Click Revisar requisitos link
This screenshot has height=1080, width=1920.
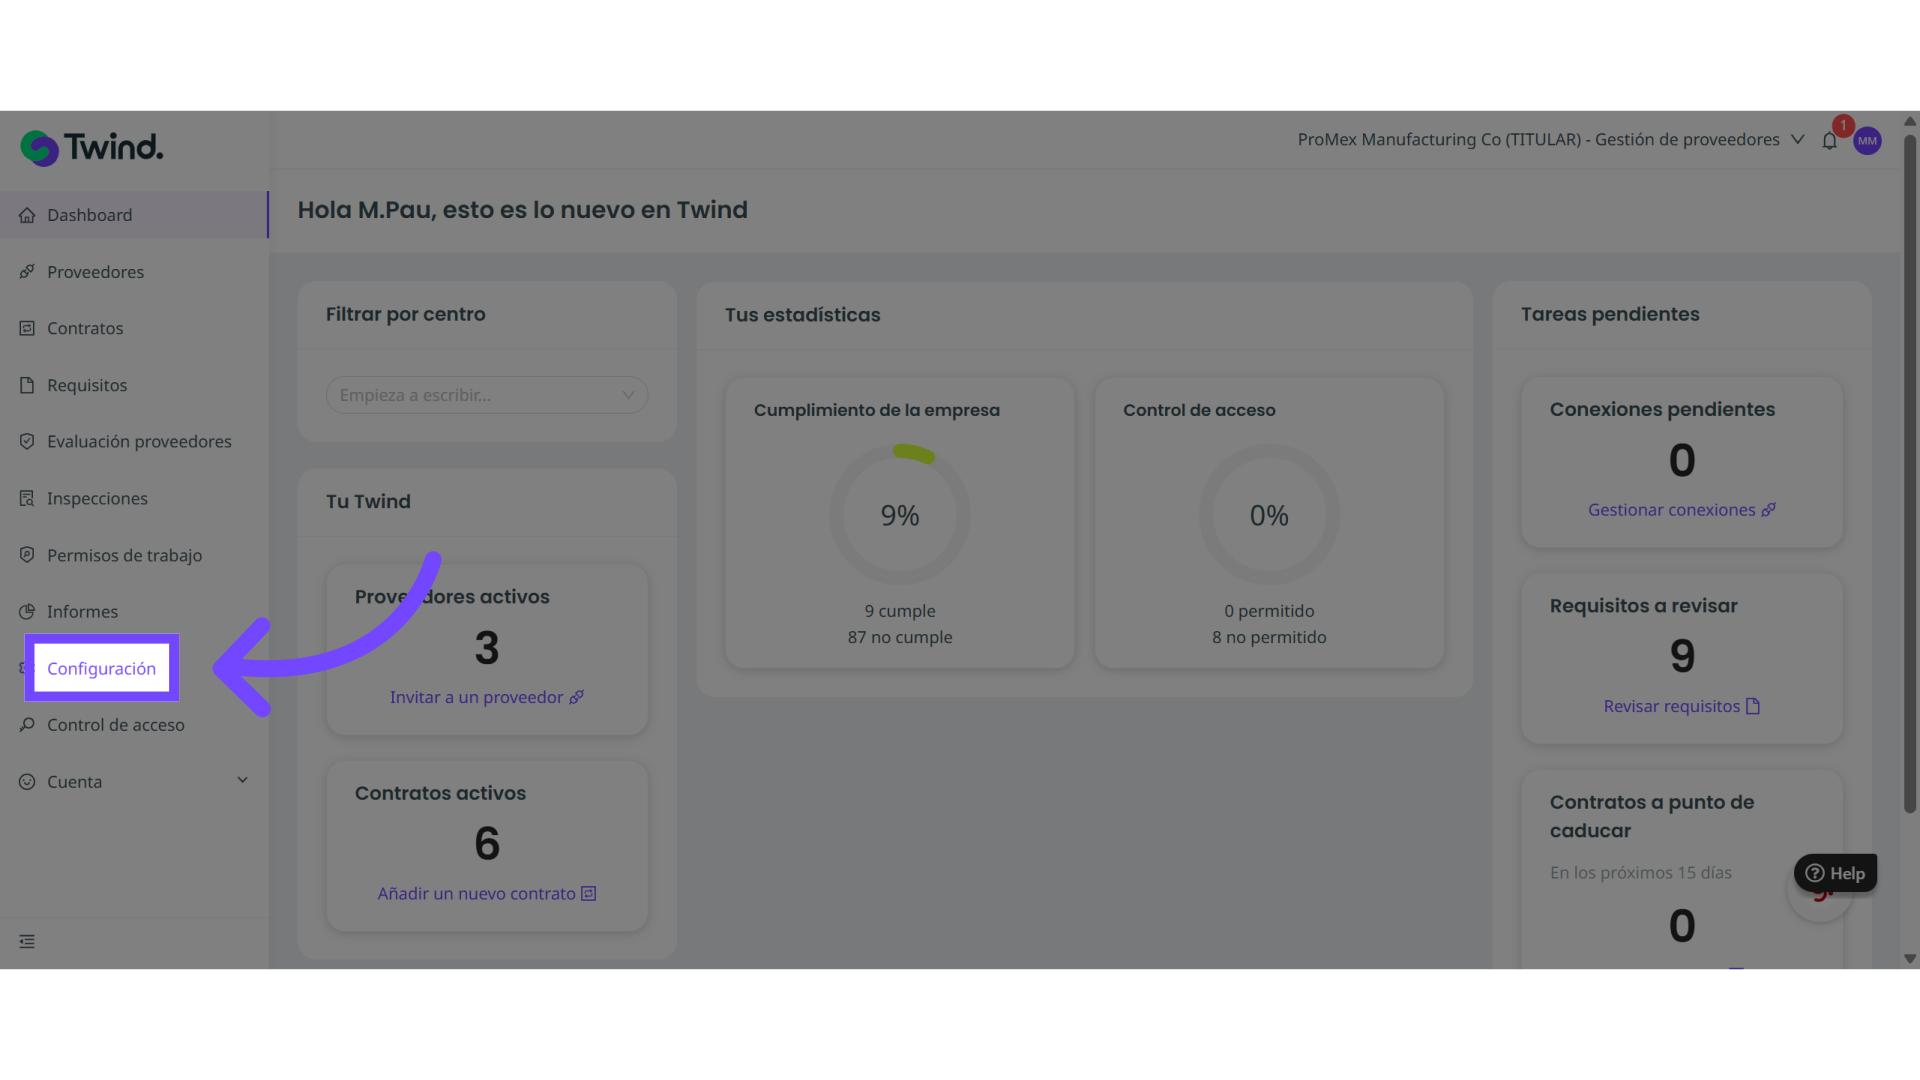(x=1681, y=706)
